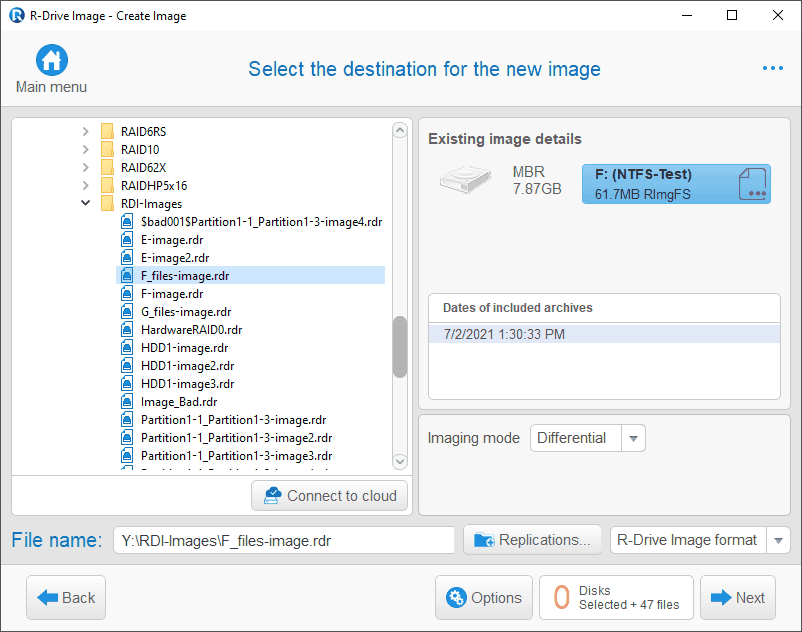This screenshot has height=632, width=802.
Task: Select the RAIDHP5x16 folder icon
Action: point(107,185)
